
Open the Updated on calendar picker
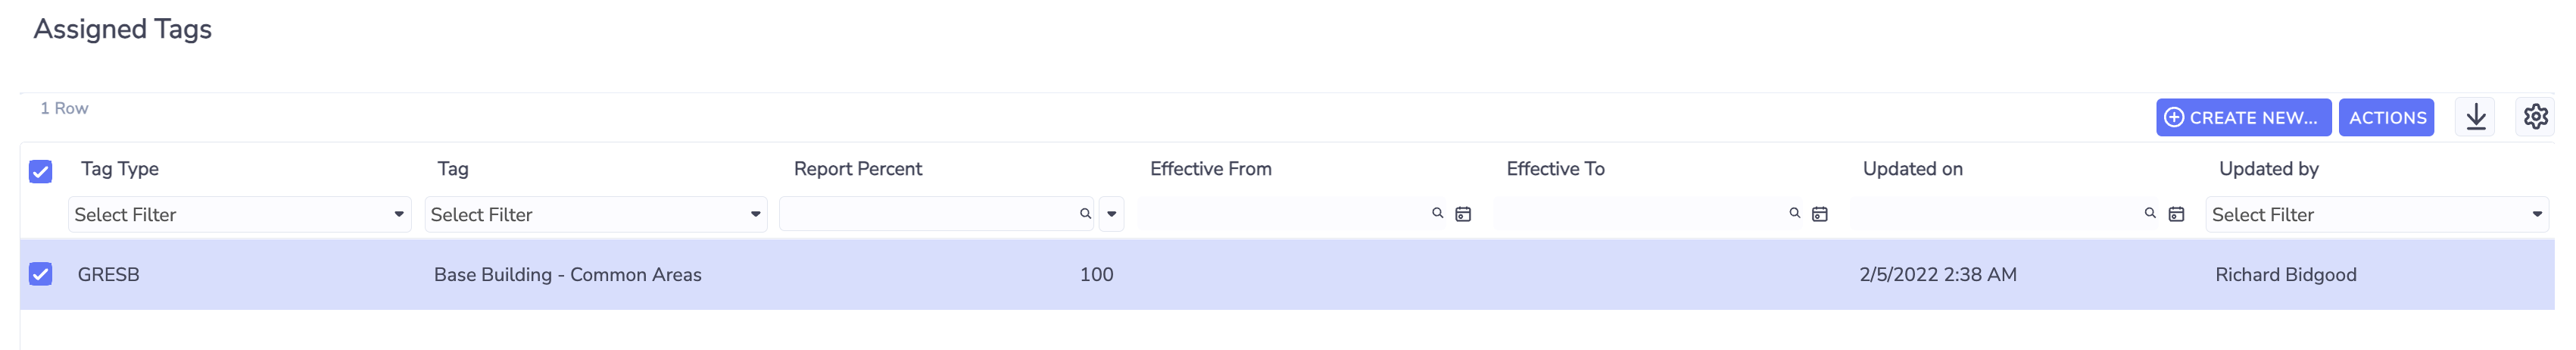pos(2176,214)
